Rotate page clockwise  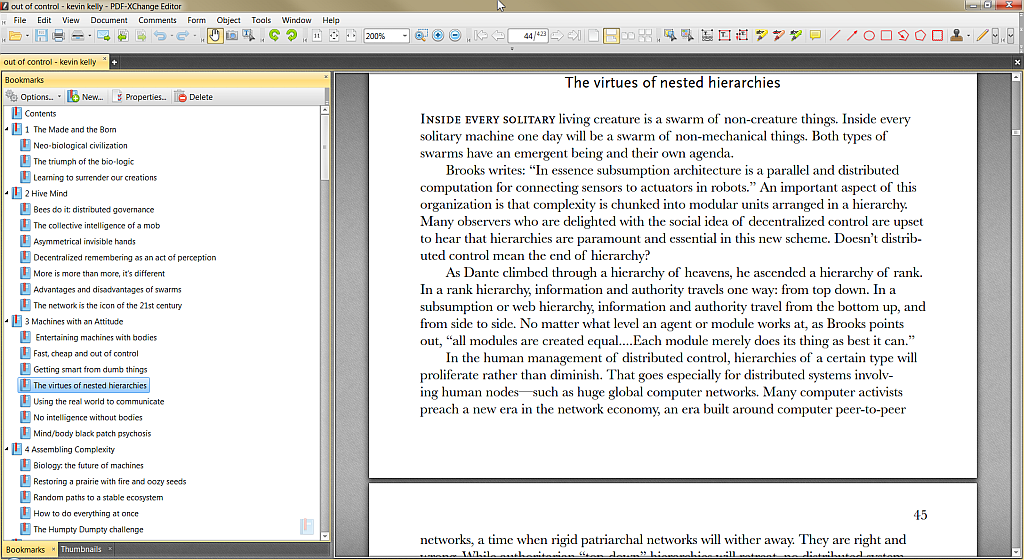pos(292,36)
